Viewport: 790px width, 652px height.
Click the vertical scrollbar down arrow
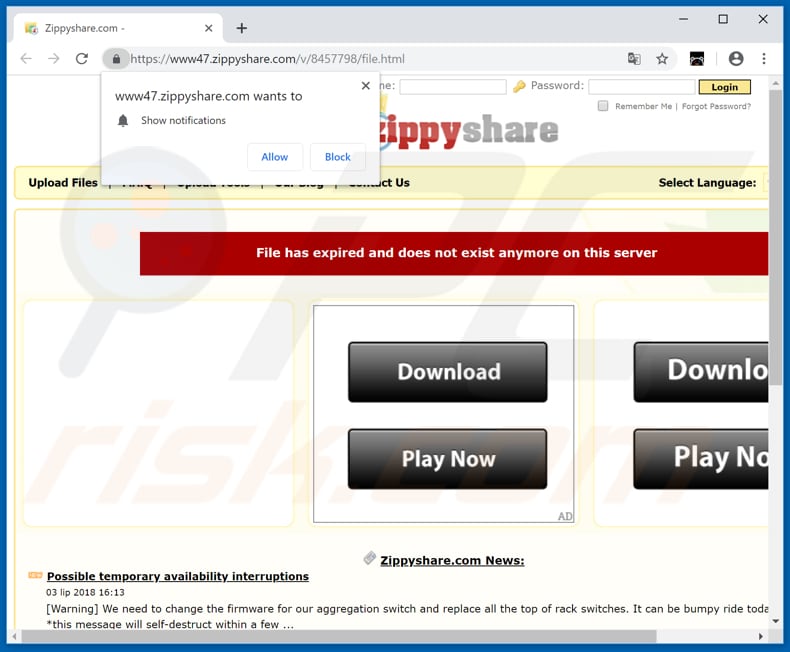click(x=775, y=621)
